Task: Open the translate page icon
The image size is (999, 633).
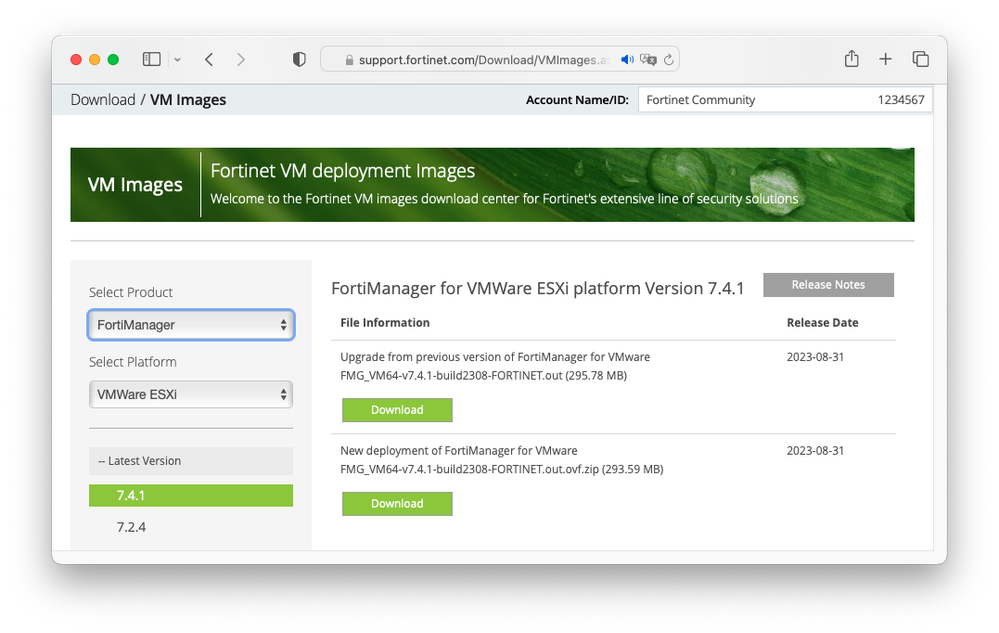Action: coord(648,59)
